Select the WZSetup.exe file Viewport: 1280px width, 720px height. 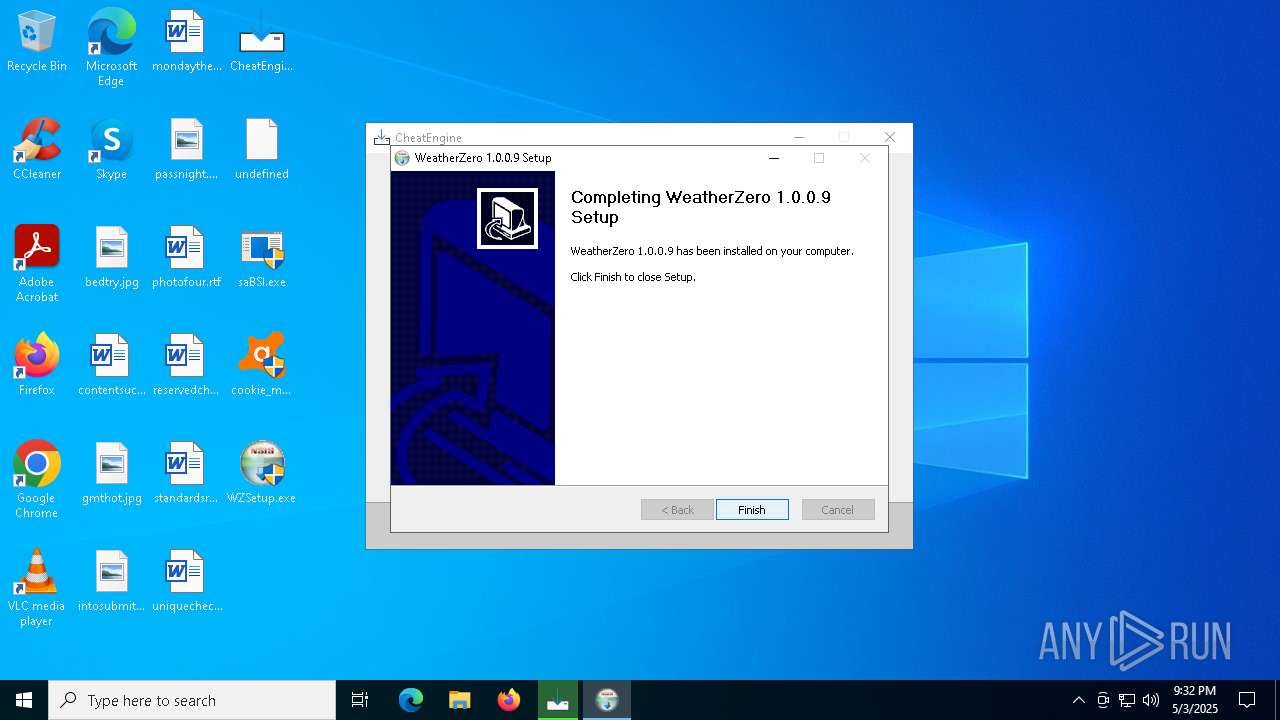click(262, 473)
